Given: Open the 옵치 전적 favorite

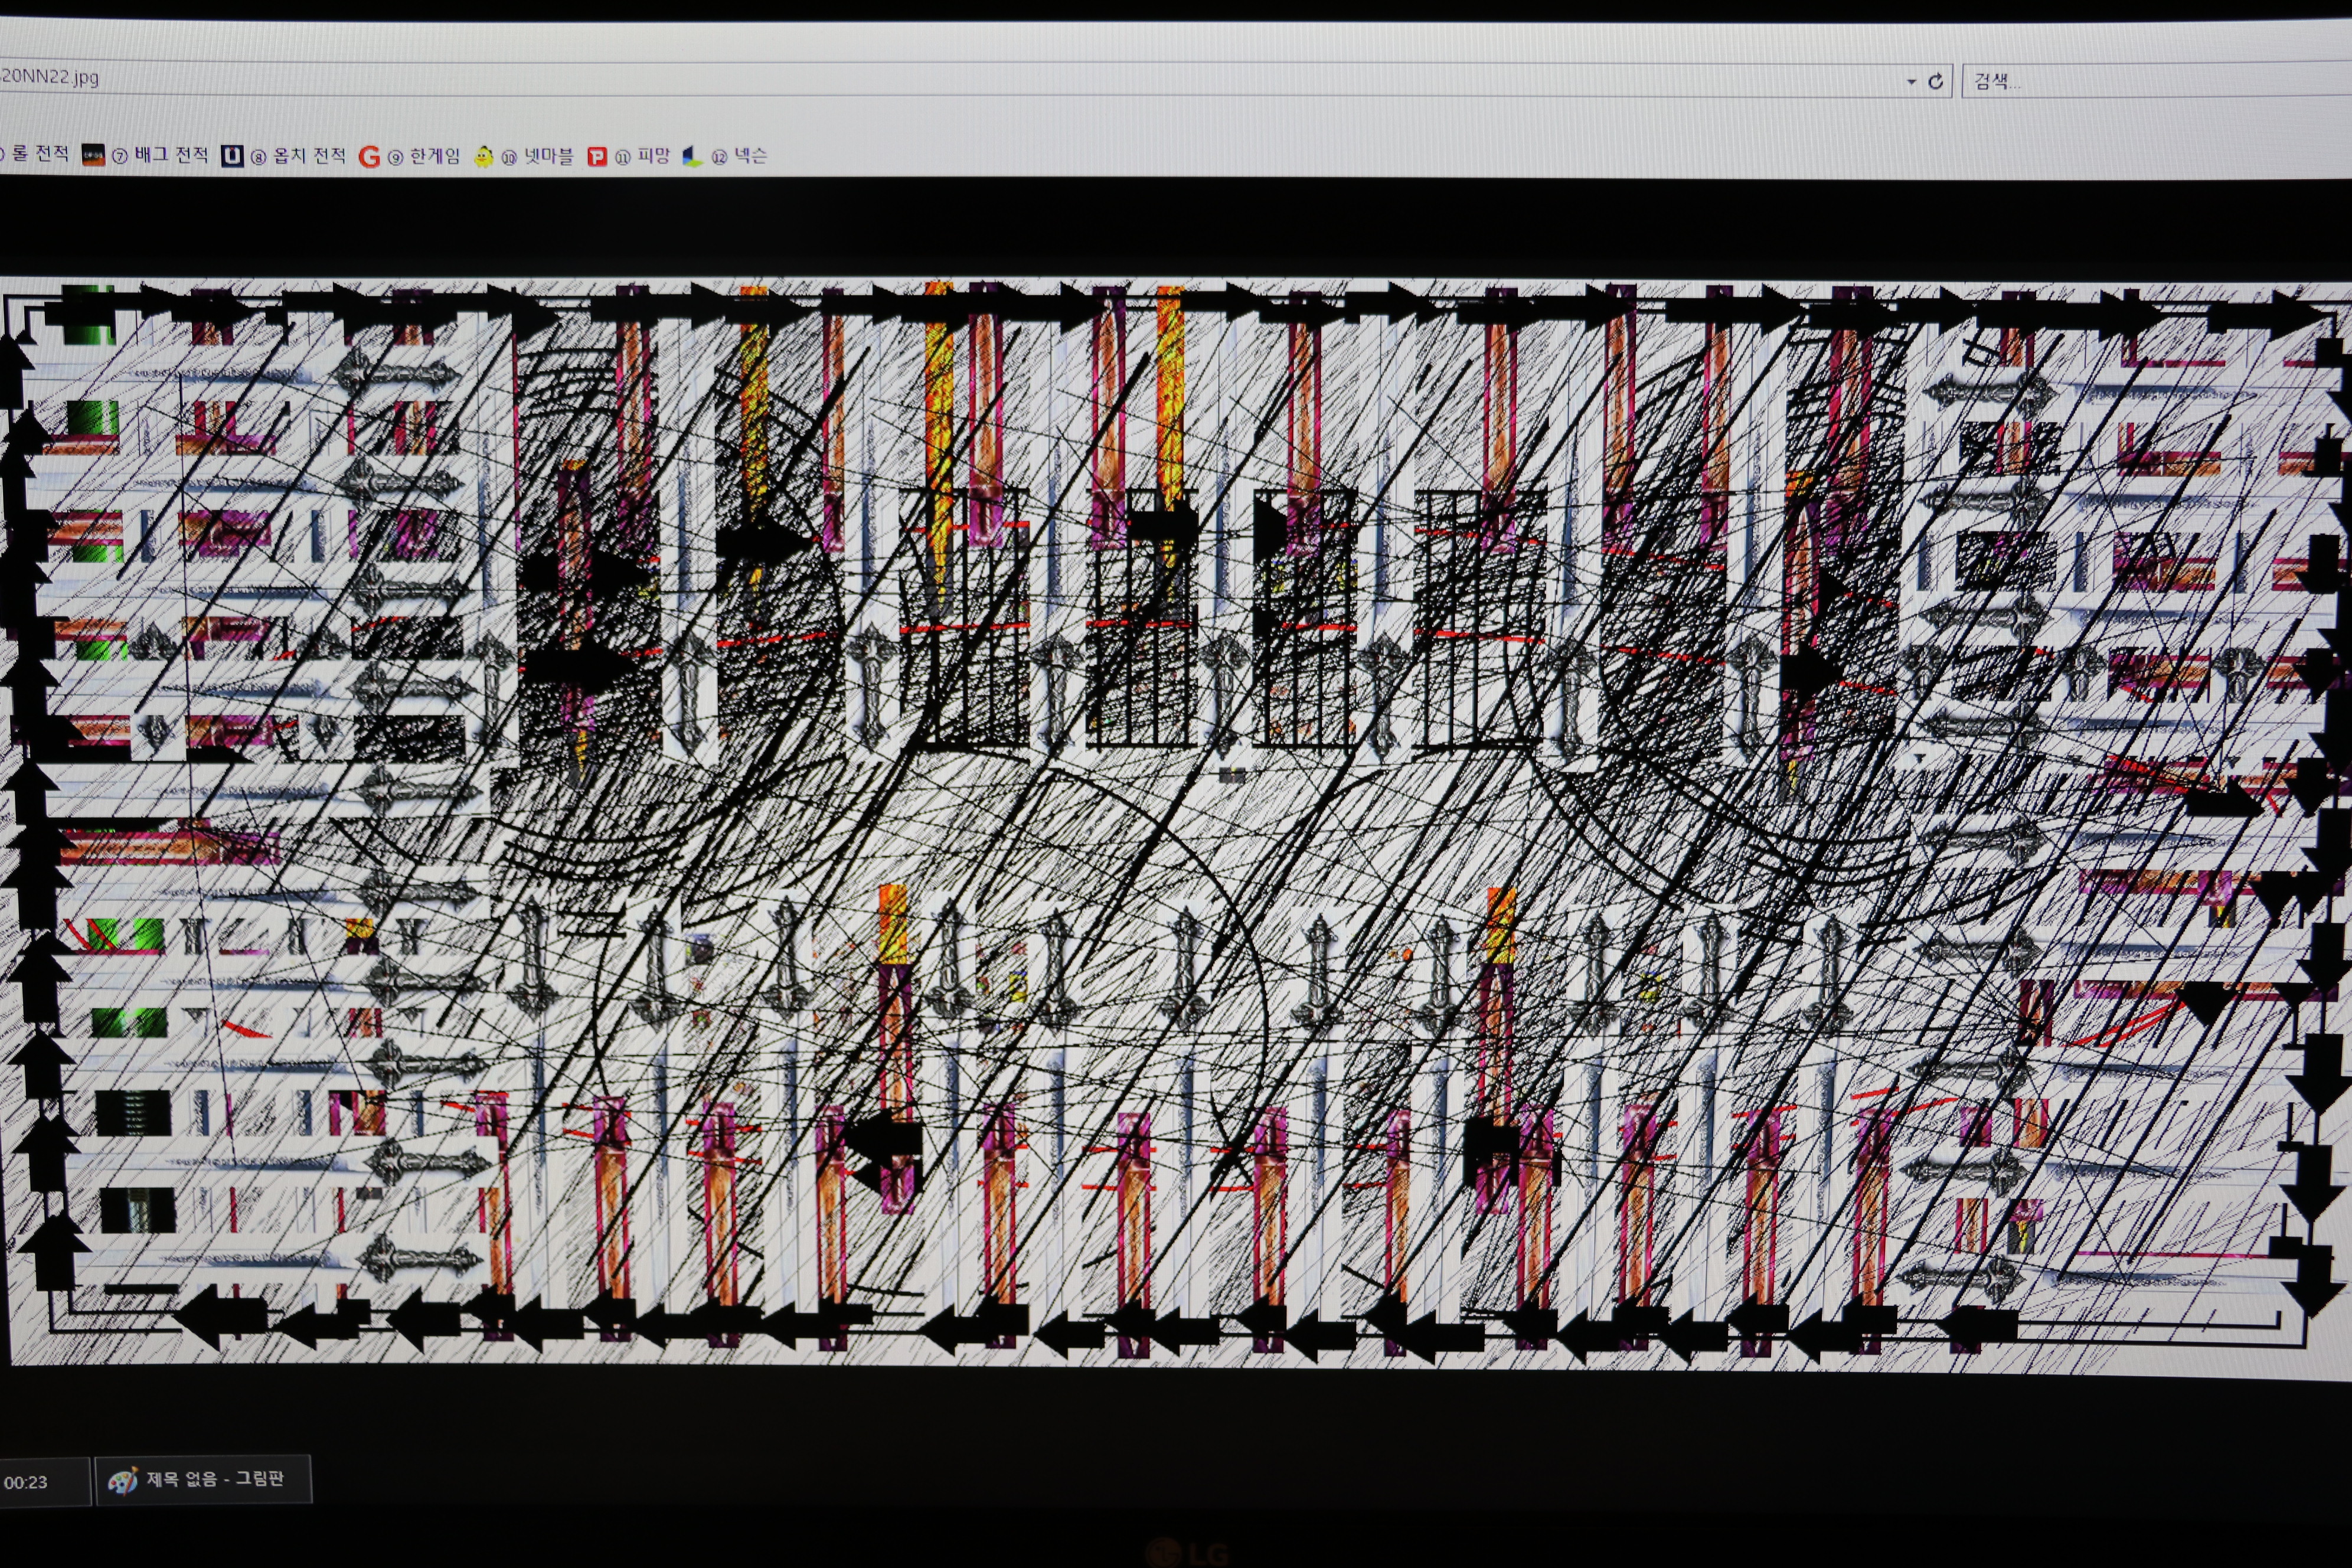Looking at the screenshot, I should click(x=283, y=156).
